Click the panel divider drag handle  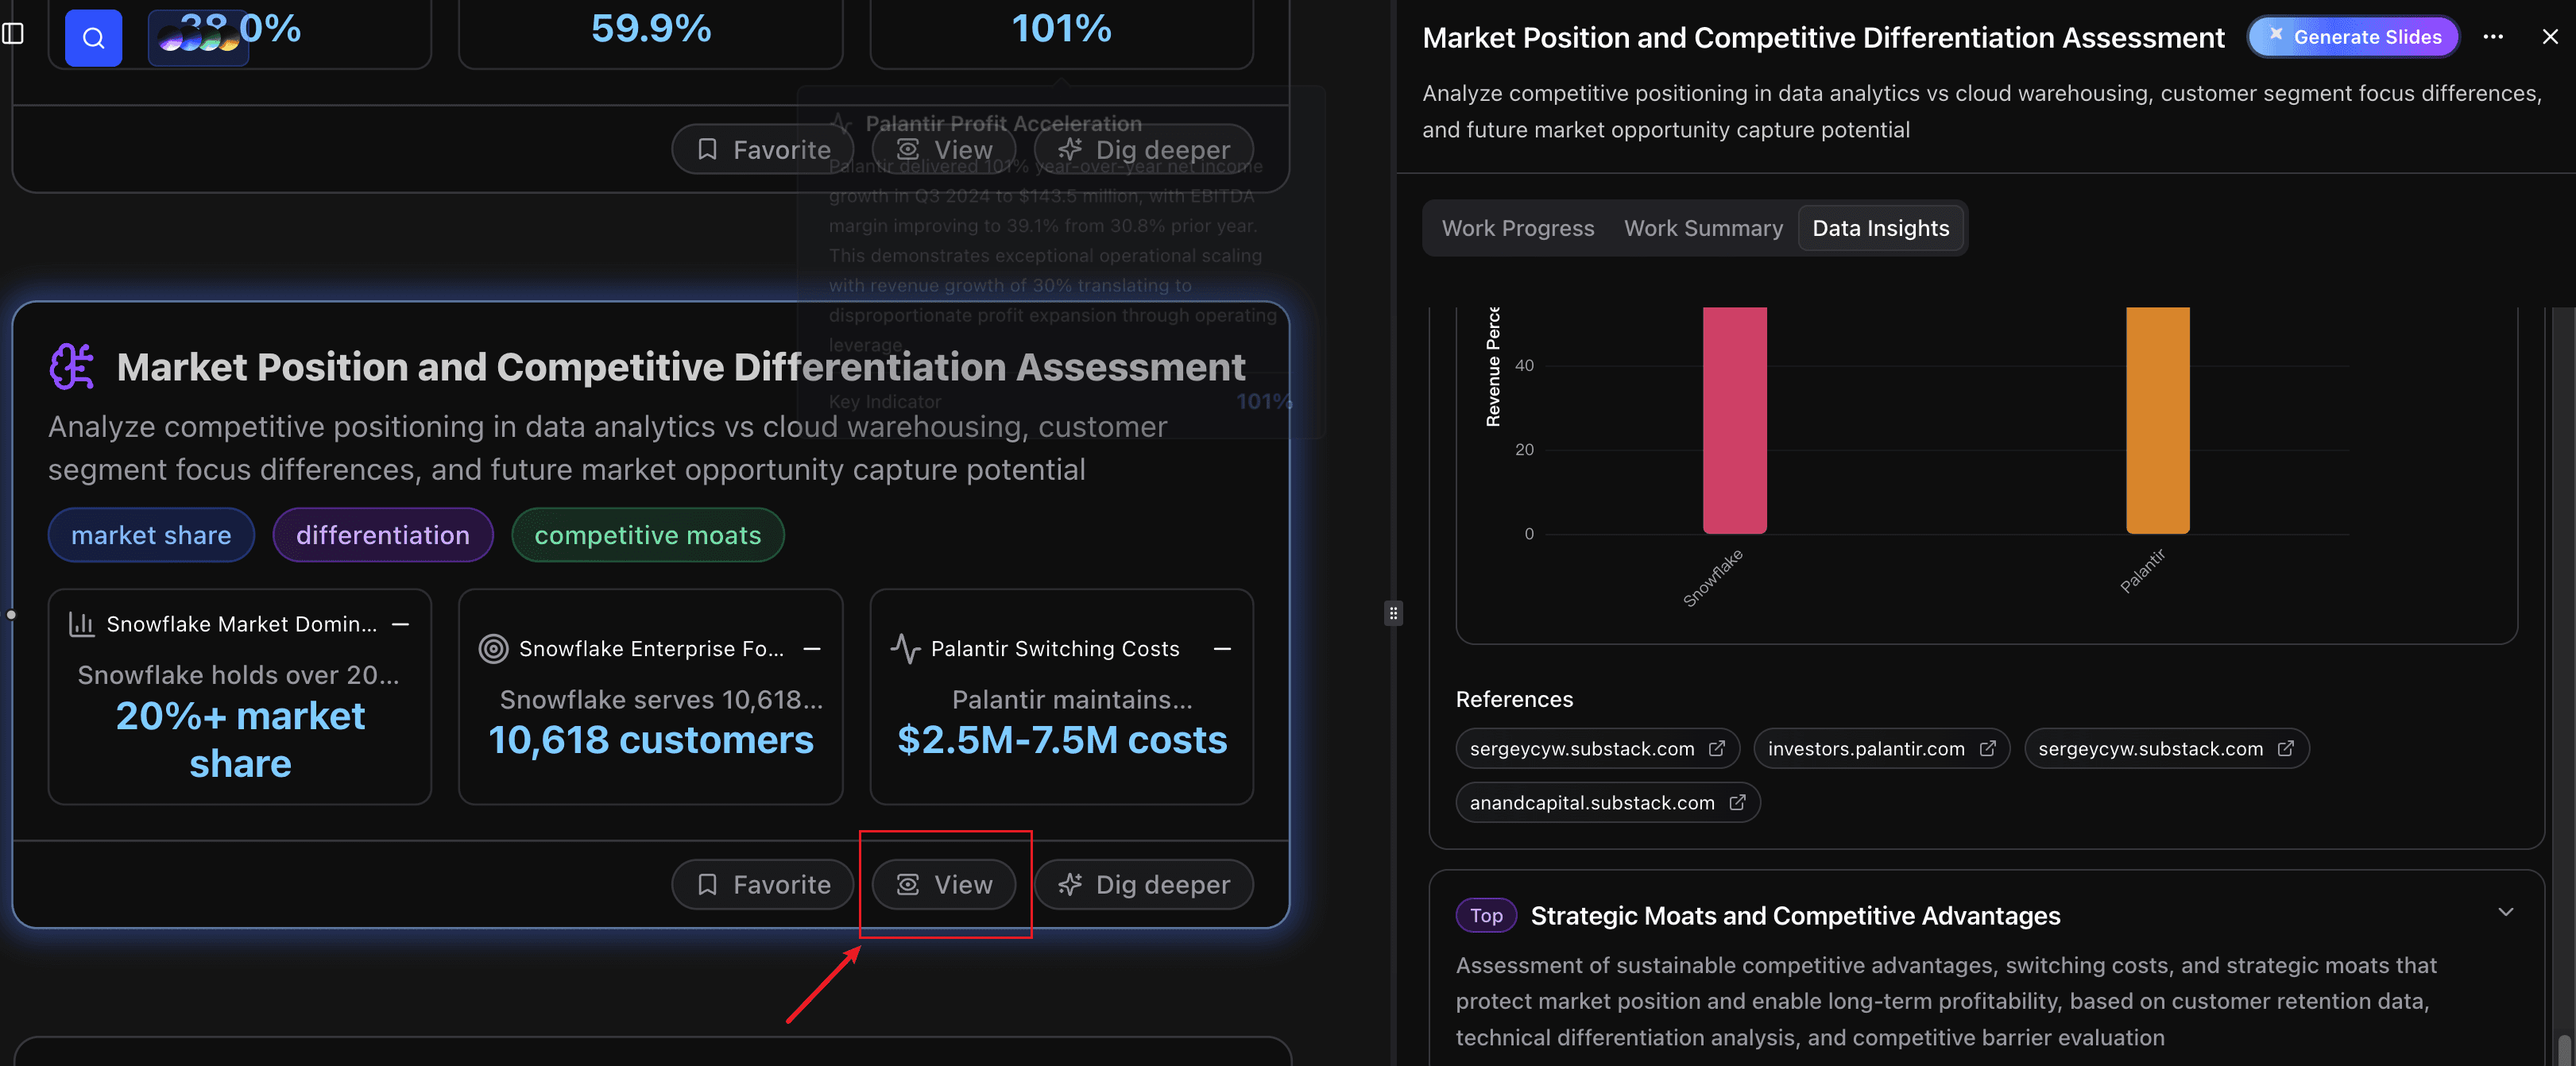[x=1393, y=613]
